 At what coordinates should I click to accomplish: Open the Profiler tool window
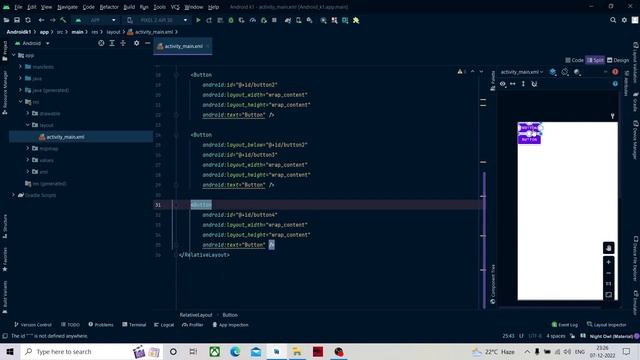[x=193, y=325]
